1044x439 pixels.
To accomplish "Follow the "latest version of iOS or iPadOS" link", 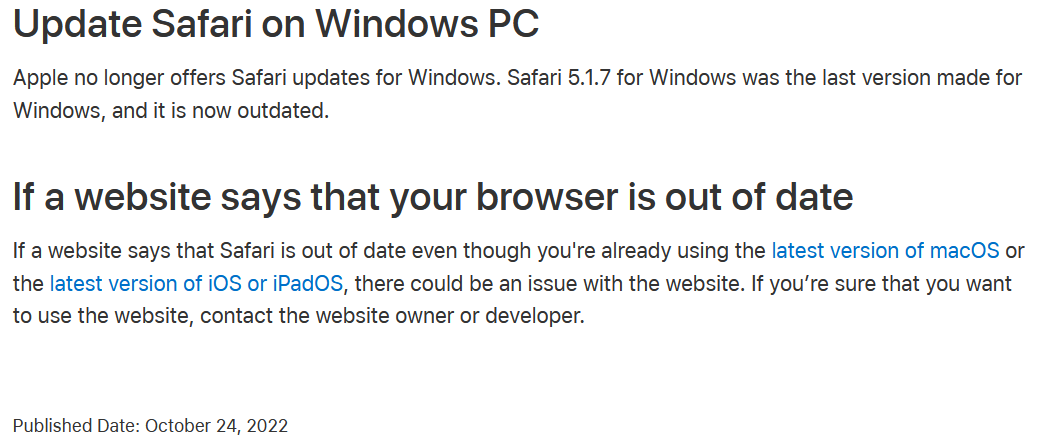I will [197, 283].
